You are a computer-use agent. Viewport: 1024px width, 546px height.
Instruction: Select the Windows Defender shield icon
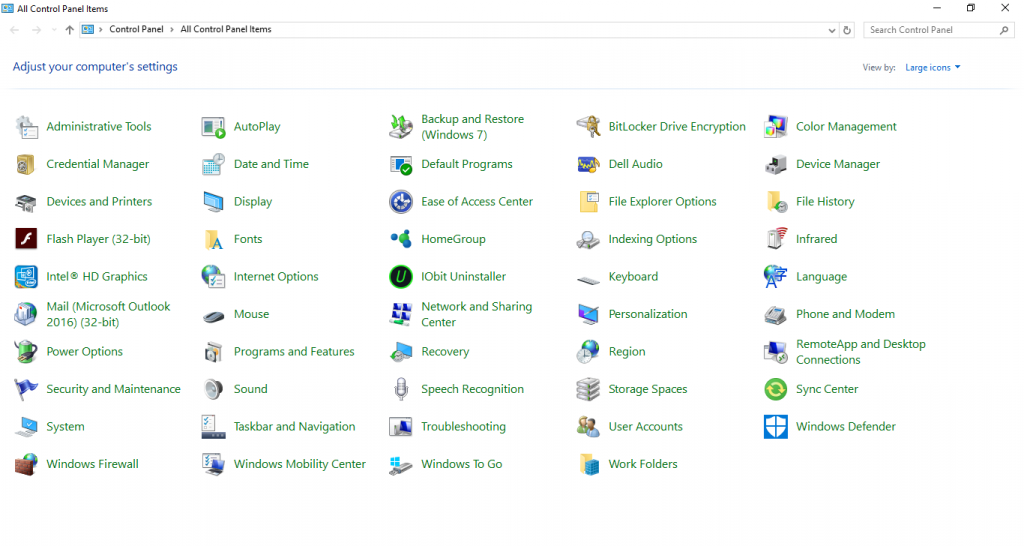click(776, 427)
